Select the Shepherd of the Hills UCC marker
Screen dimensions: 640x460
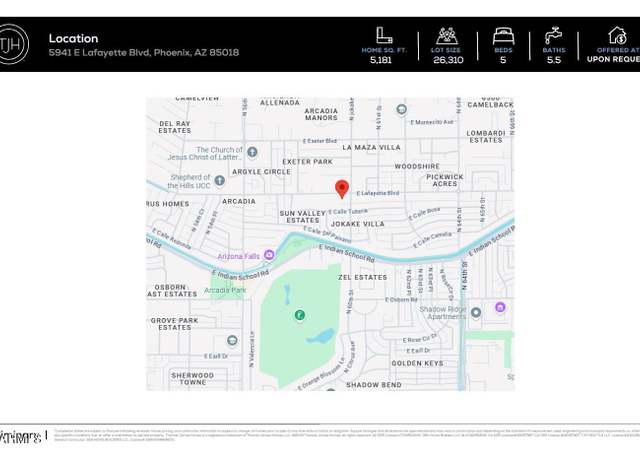point(220,180)
